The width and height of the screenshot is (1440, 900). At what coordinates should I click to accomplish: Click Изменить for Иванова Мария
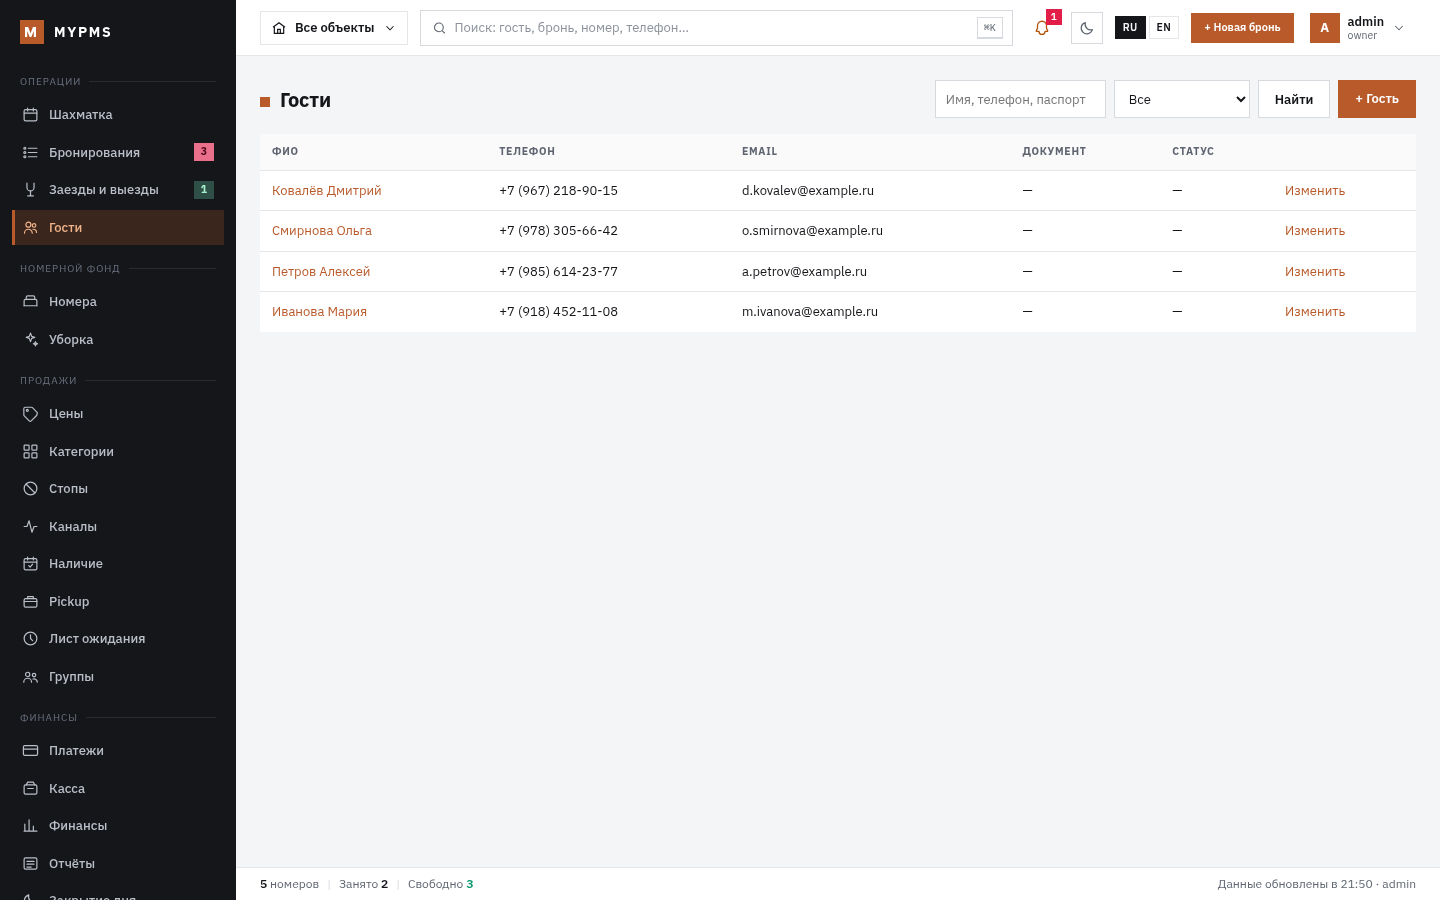(x=1315, y=312)
